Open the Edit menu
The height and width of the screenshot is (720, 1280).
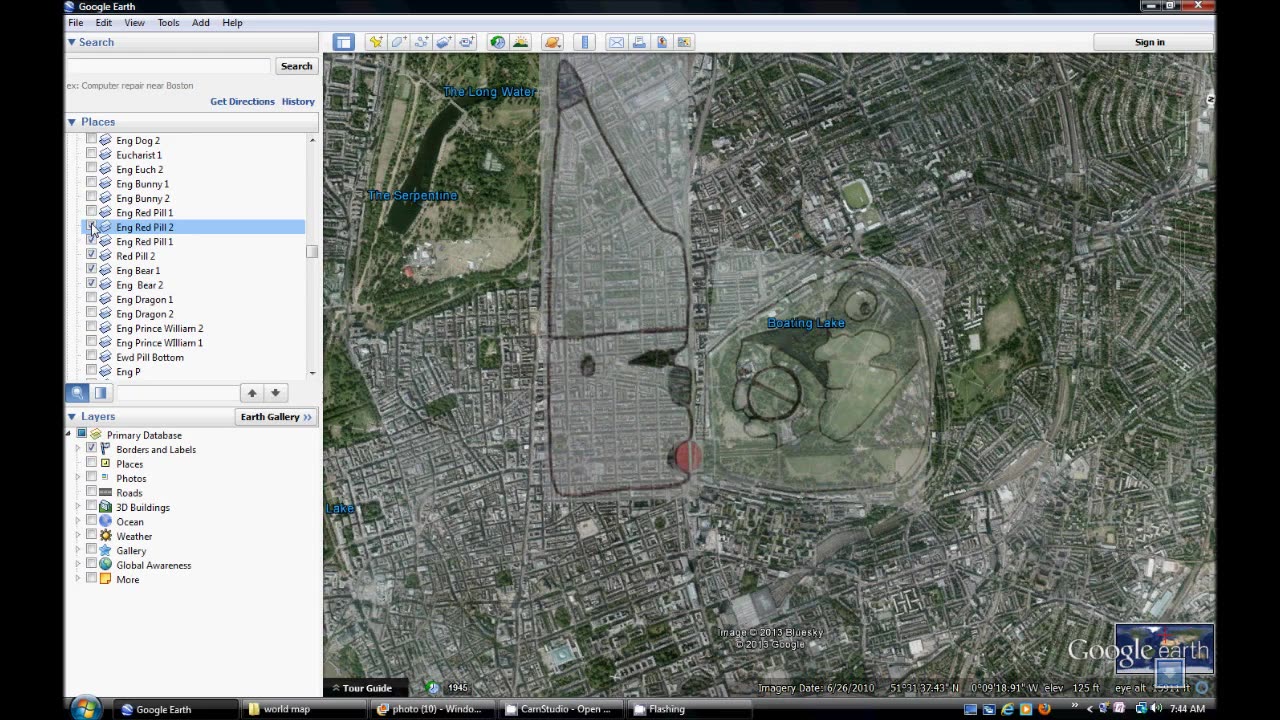tap(104, 22)
